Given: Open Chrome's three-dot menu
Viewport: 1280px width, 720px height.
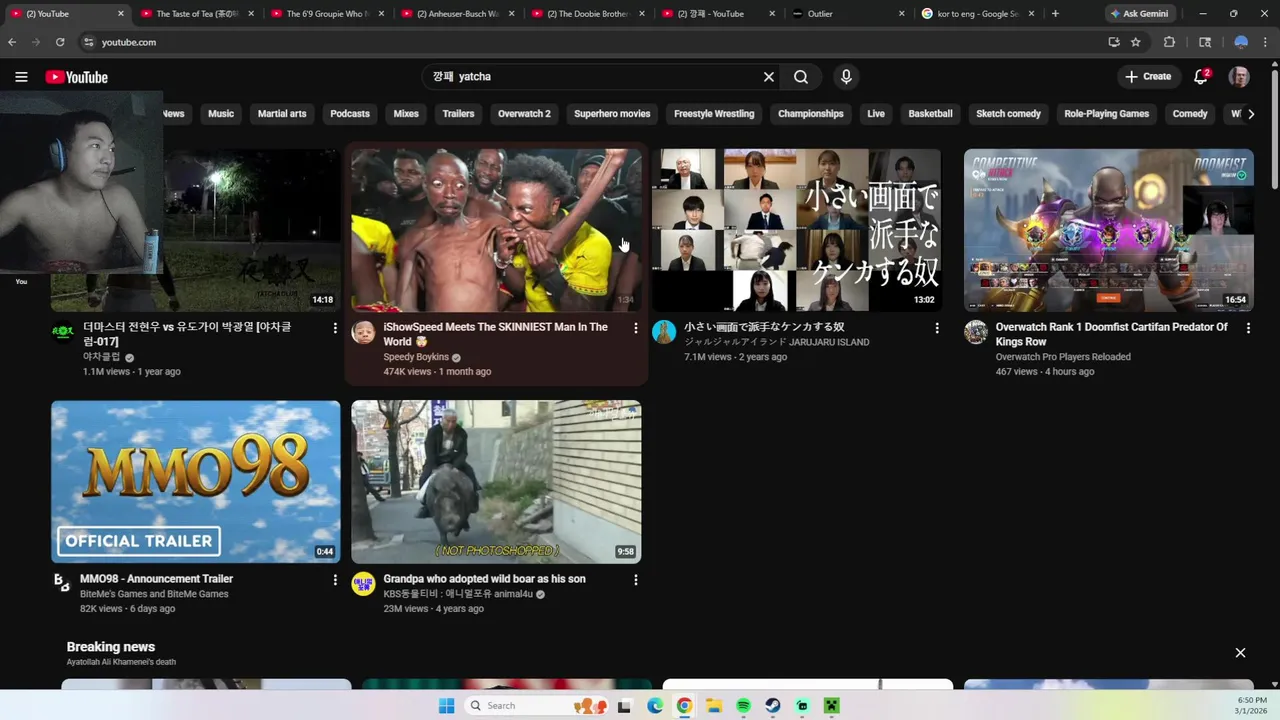Looking at the screenshot, I should point(1266,42).
